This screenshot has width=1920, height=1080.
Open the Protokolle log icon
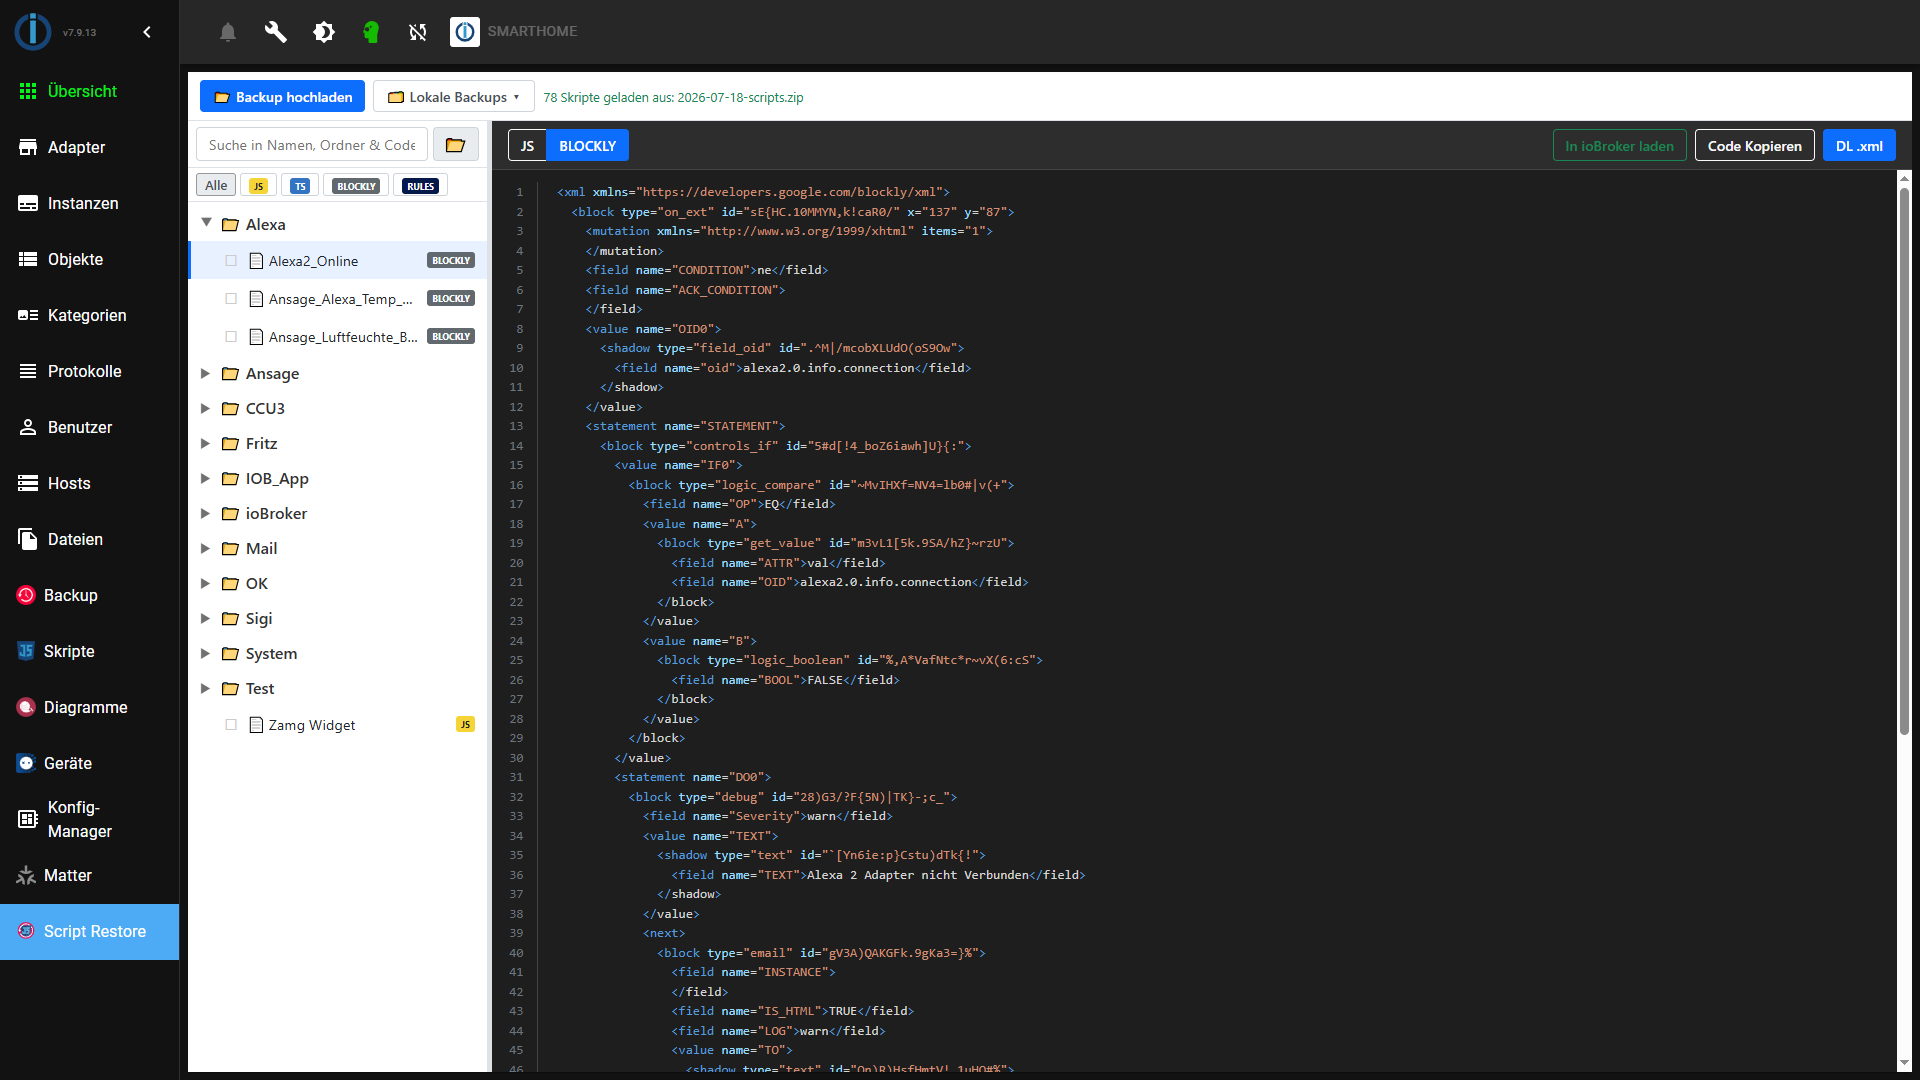(x=28, y=371)
